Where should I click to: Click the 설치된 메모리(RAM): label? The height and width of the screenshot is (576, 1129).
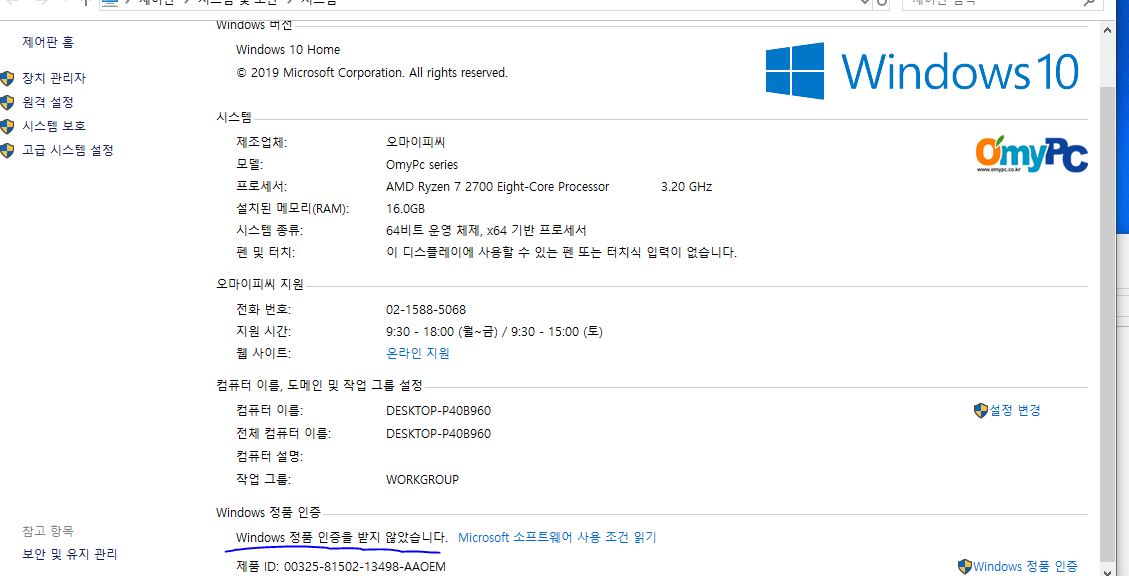tap(292, 210)
